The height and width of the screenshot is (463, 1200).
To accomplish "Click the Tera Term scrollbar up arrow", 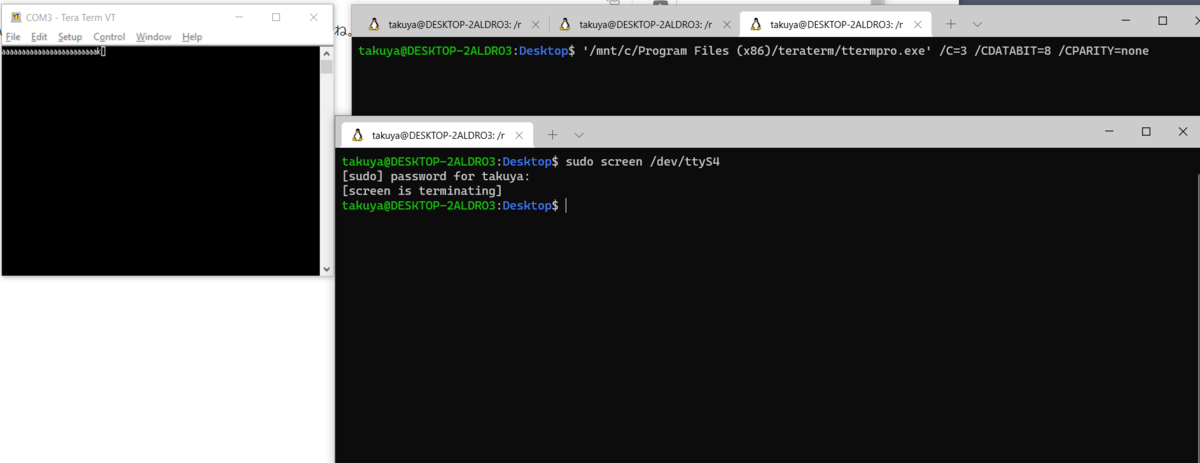I will [326, 52].
